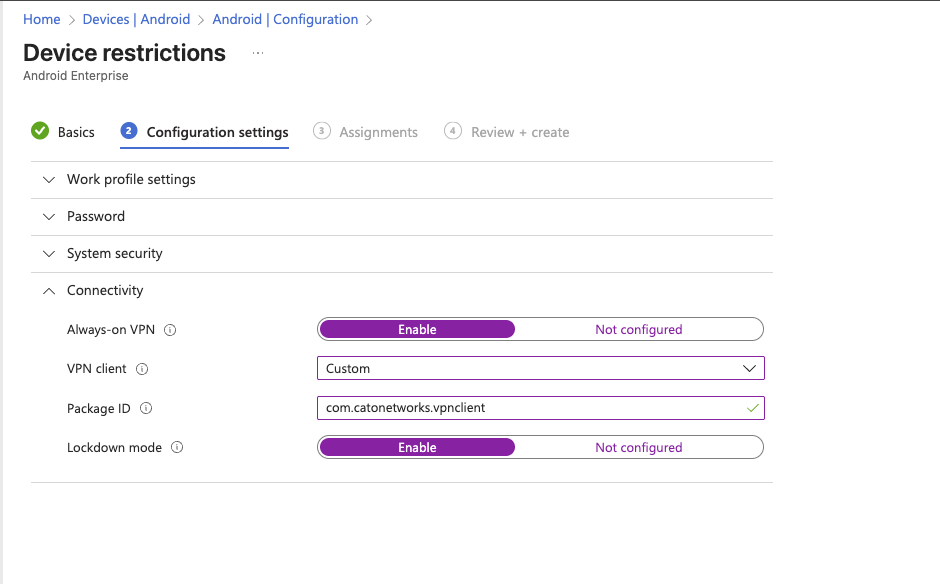This screenshot has height=584, width=940.
Task: Click the green checkmark Basics step icon
Action: tap(40, 131)
